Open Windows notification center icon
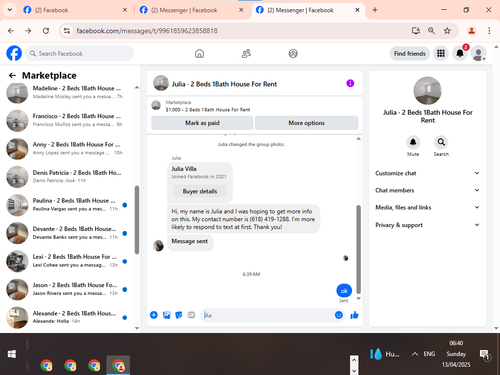Viewport: 500px width, 375px height. [x=484, y=355]
